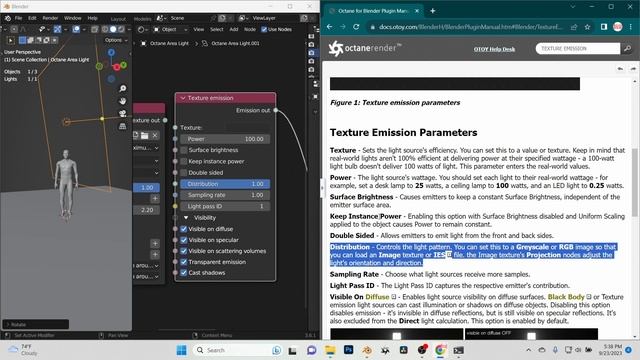
Task: Open the Chrome icon in the taskbar
Action: click(x=440, y=350)
